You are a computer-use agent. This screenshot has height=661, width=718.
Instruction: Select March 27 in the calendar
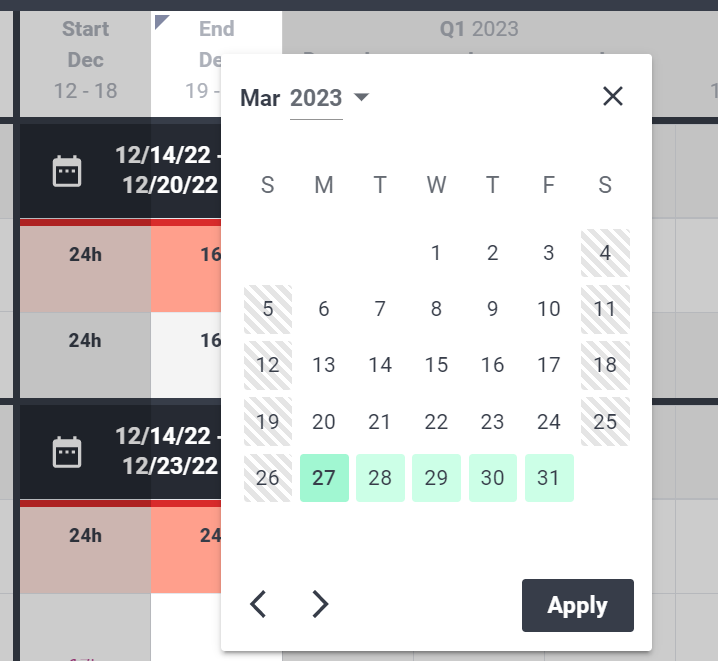click(324, 478)
